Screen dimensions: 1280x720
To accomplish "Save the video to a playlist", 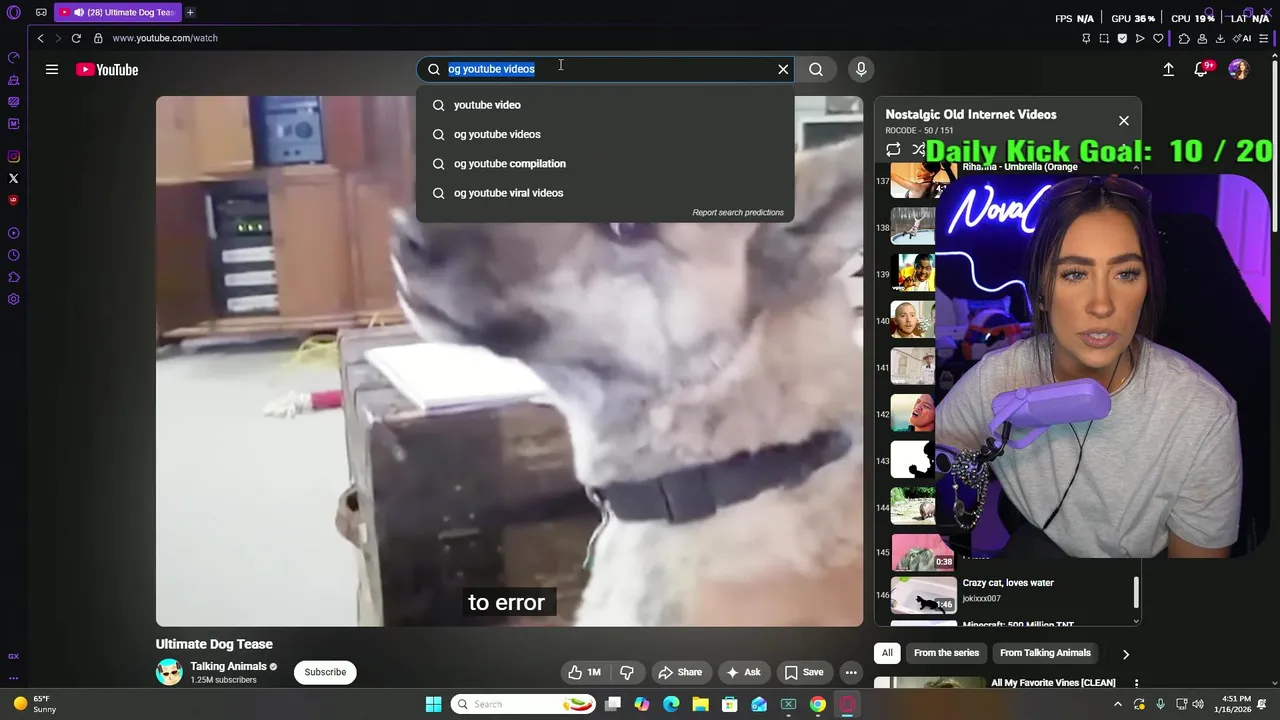I will [804, 672].
